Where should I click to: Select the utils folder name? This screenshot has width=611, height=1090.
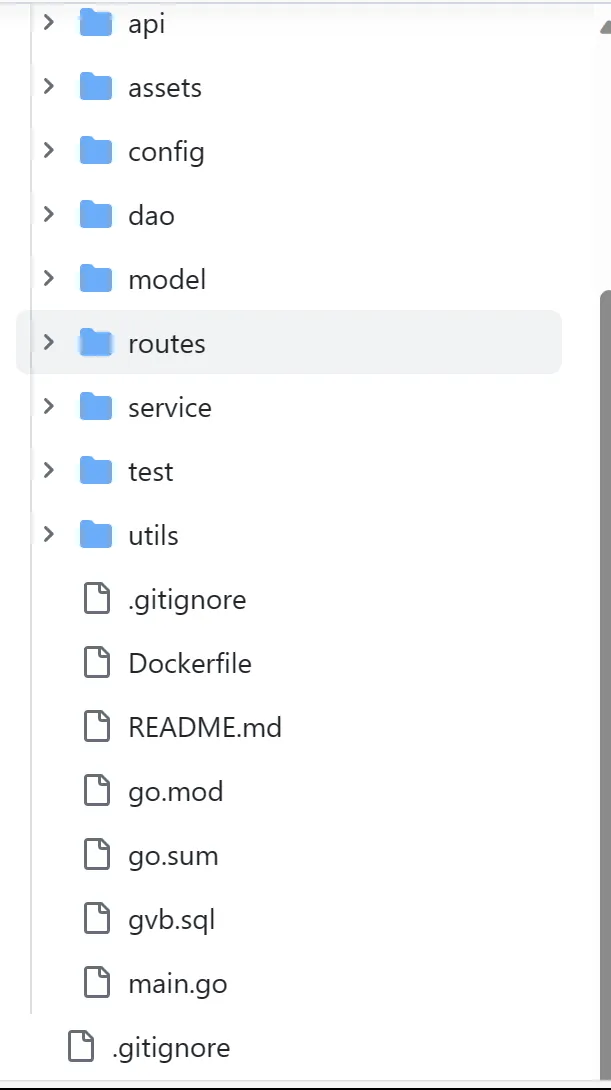[153, 536]
